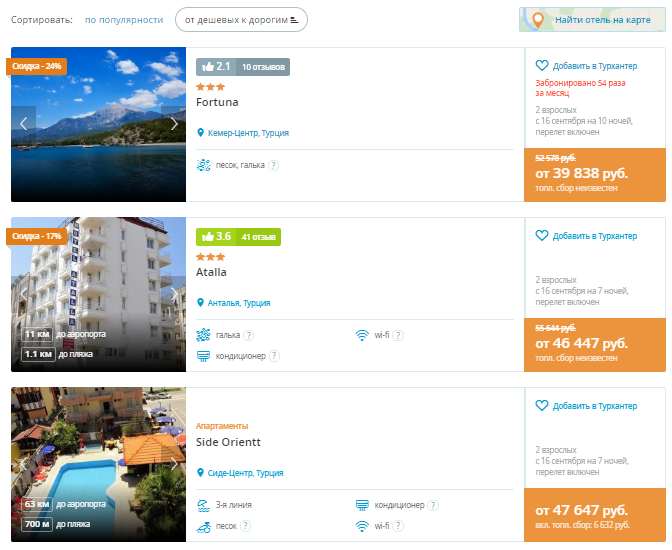The height and width of the screenshot is (550, 672).
Task: Open Анталья, Турция location link
Action: pos(239,303)
